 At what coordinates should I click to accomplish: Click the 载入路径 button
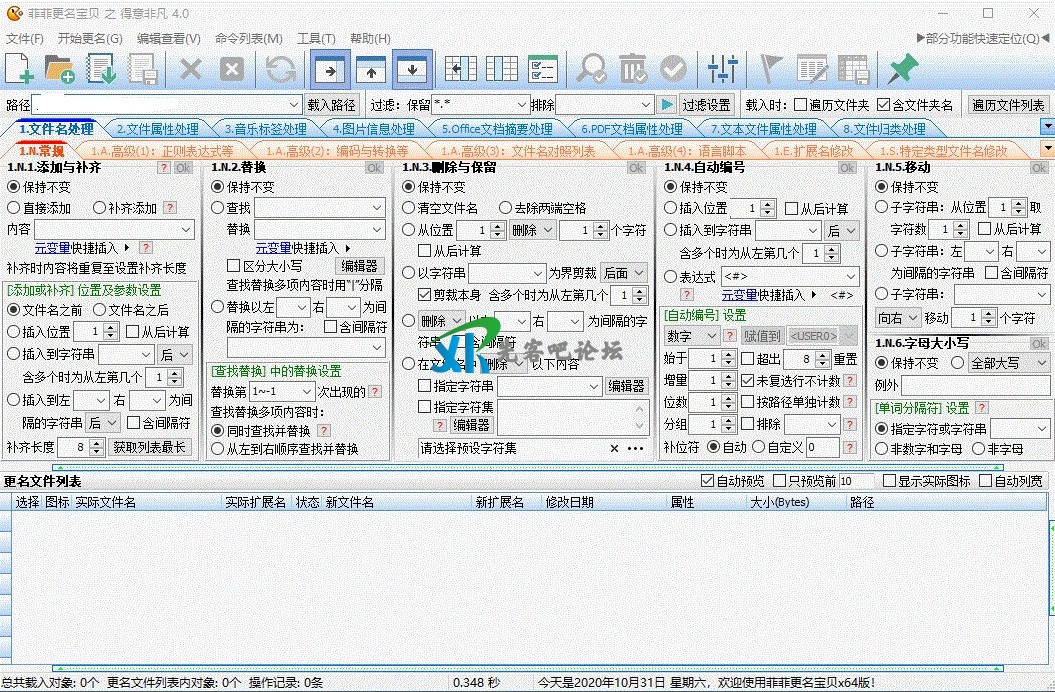point(332,105)
